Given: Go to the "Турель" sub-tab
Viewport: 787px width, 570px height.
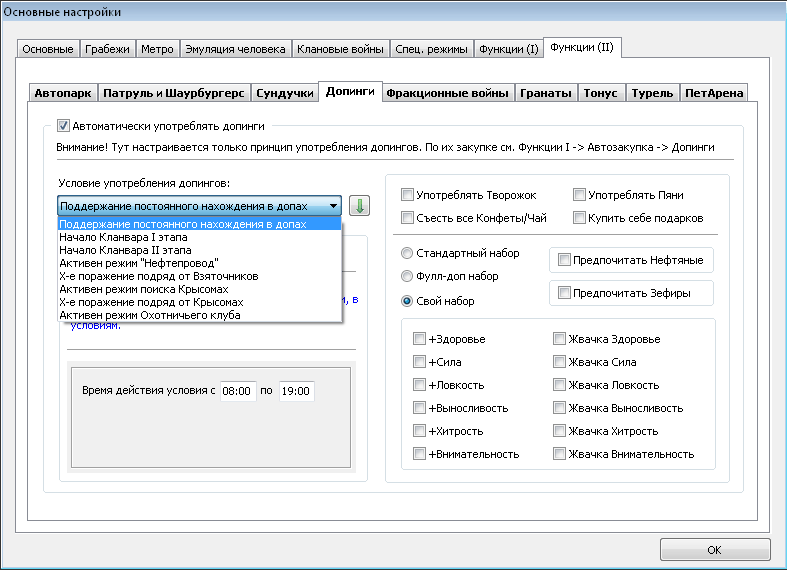Looking at the screenshot, I should coord(652,93).
